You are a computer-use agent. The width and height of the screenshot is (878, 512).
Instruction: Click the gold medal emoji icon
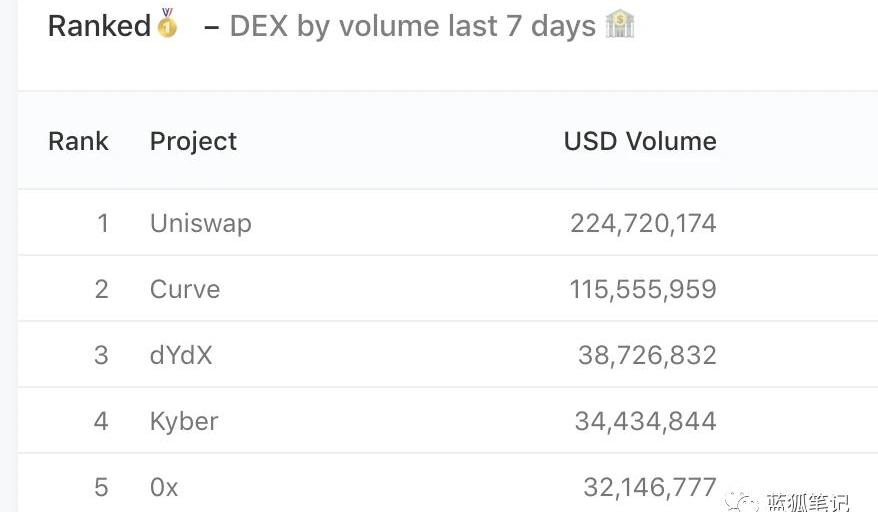(167, 24)
